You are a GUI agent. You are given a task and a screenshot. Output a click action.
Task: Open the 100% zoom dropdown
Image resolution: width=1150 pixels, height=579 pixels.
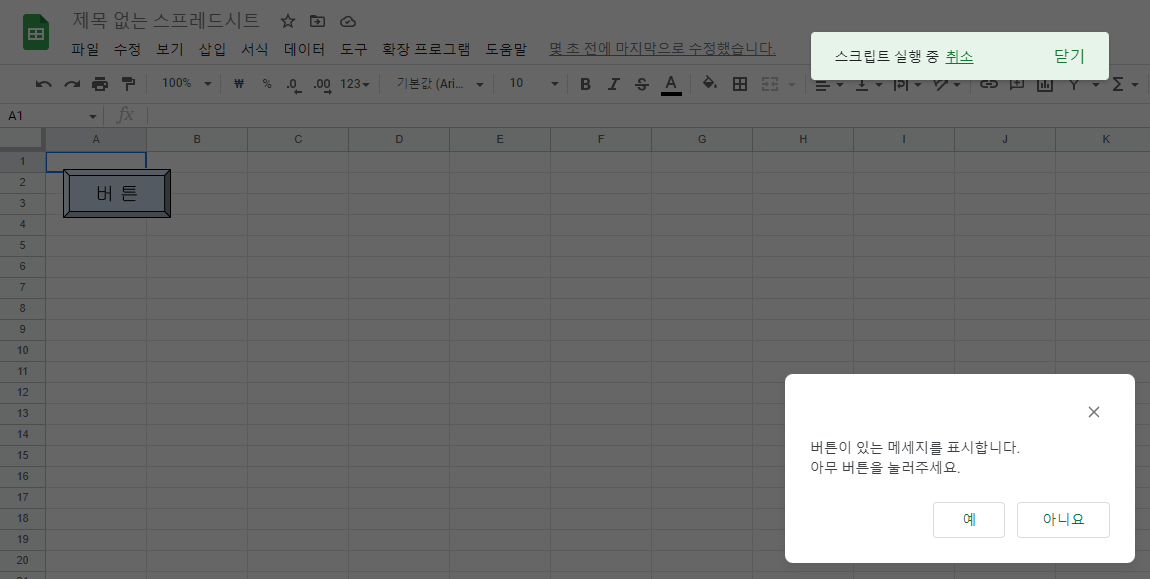186,84
